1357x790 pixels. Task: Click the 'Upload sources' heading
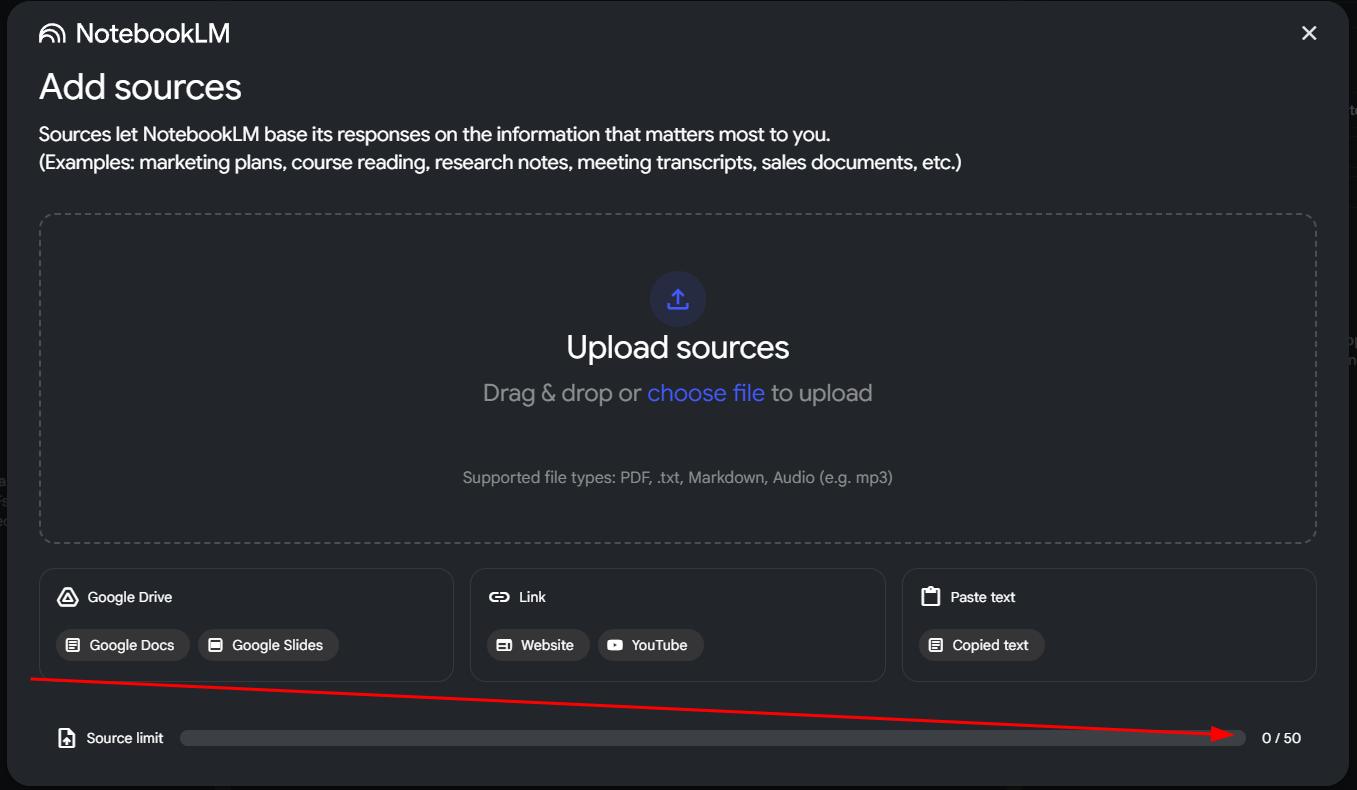678,347
